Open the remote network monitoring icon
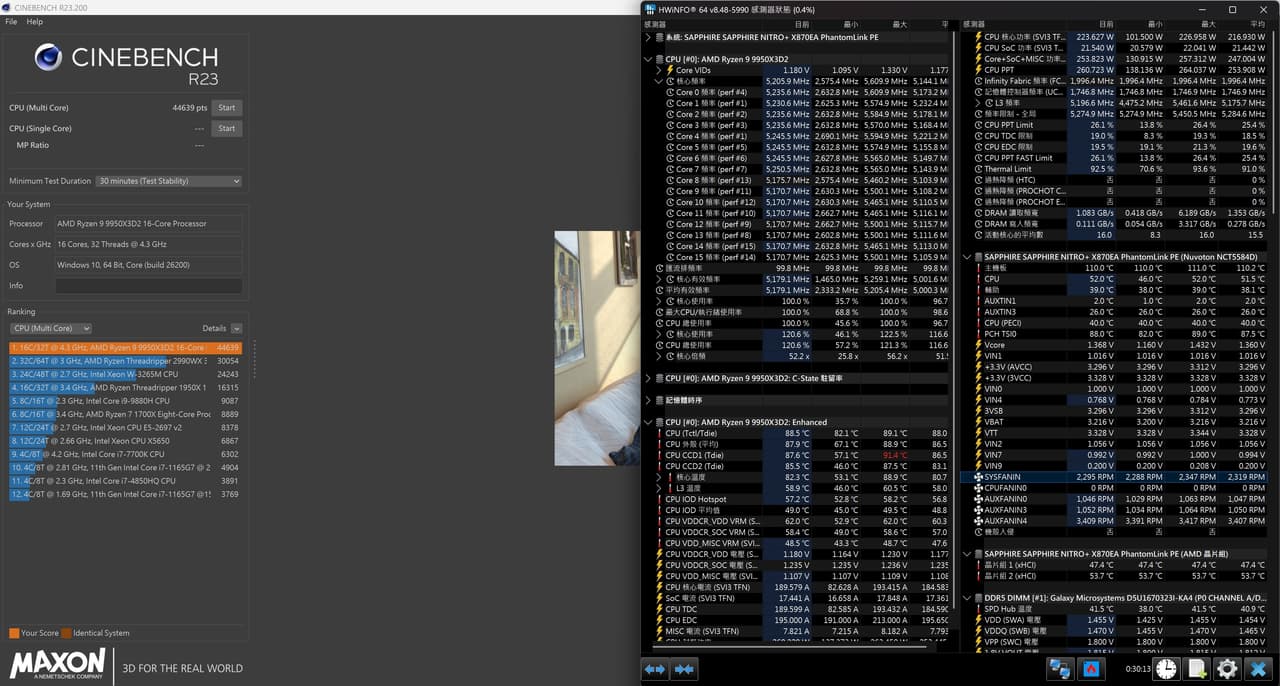This screenshot has width=1280, height=686. pyautogui.click(x=1060, y=669)
